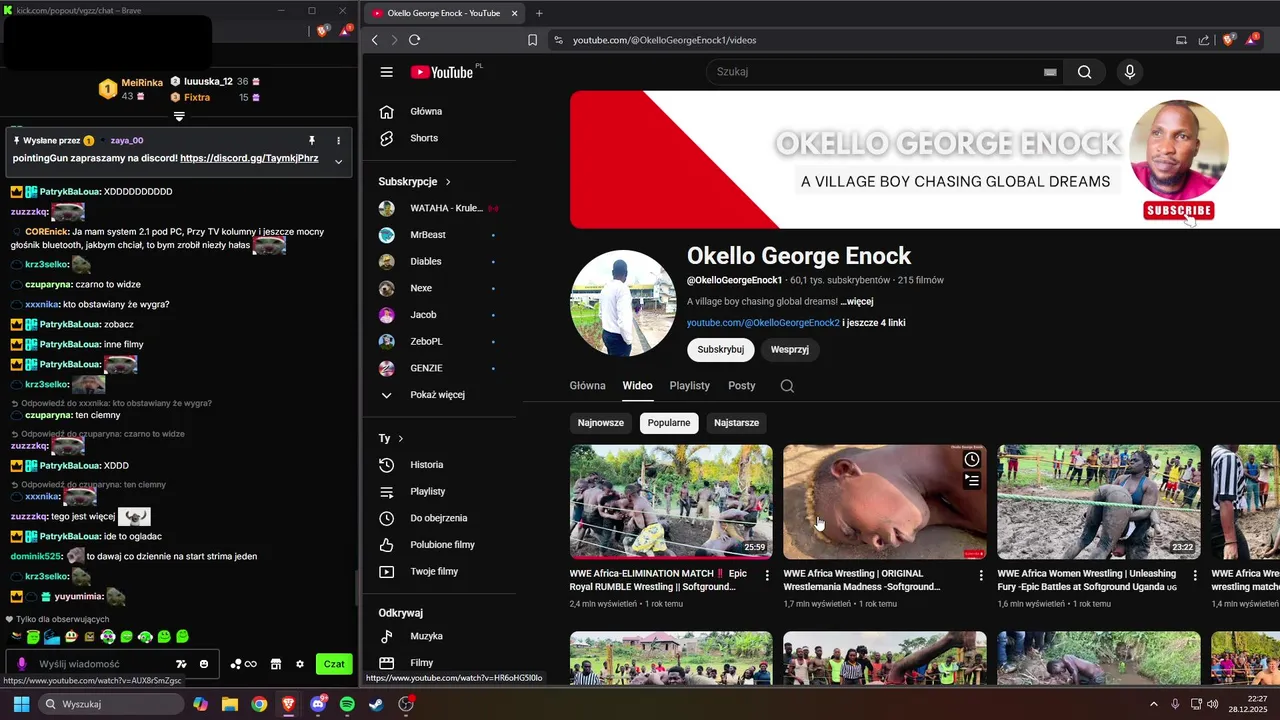Click the install app icon in address bar
1280x720 pixels.
click(x=1181, y=40)
